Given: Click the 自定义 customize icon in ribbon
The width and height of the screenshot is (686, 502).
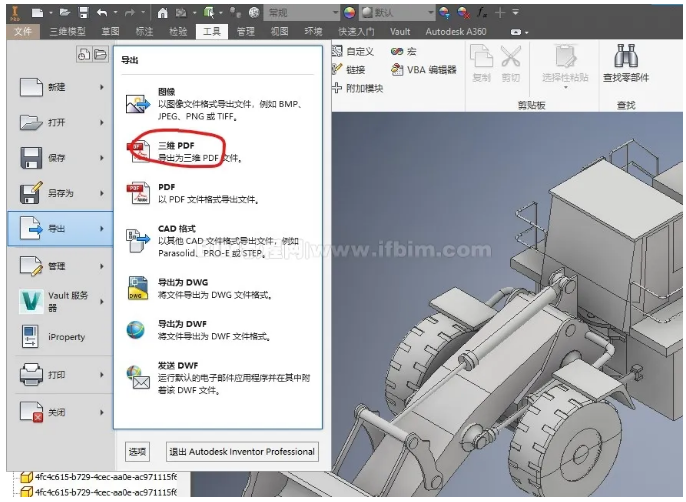Looking at the screenshot, I should tap(337, 51).
